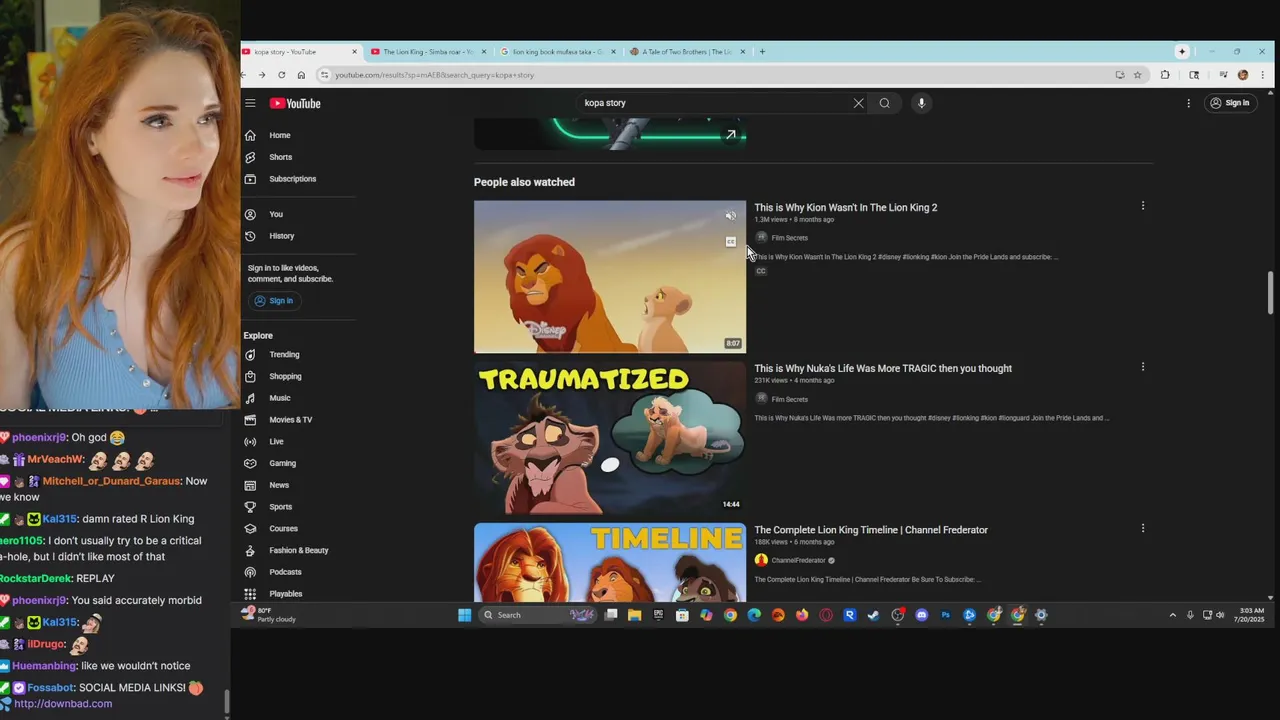
Task: Toggle captions on Kion video thumbnail
Action: pyautogui.click(x=731, y=242)
